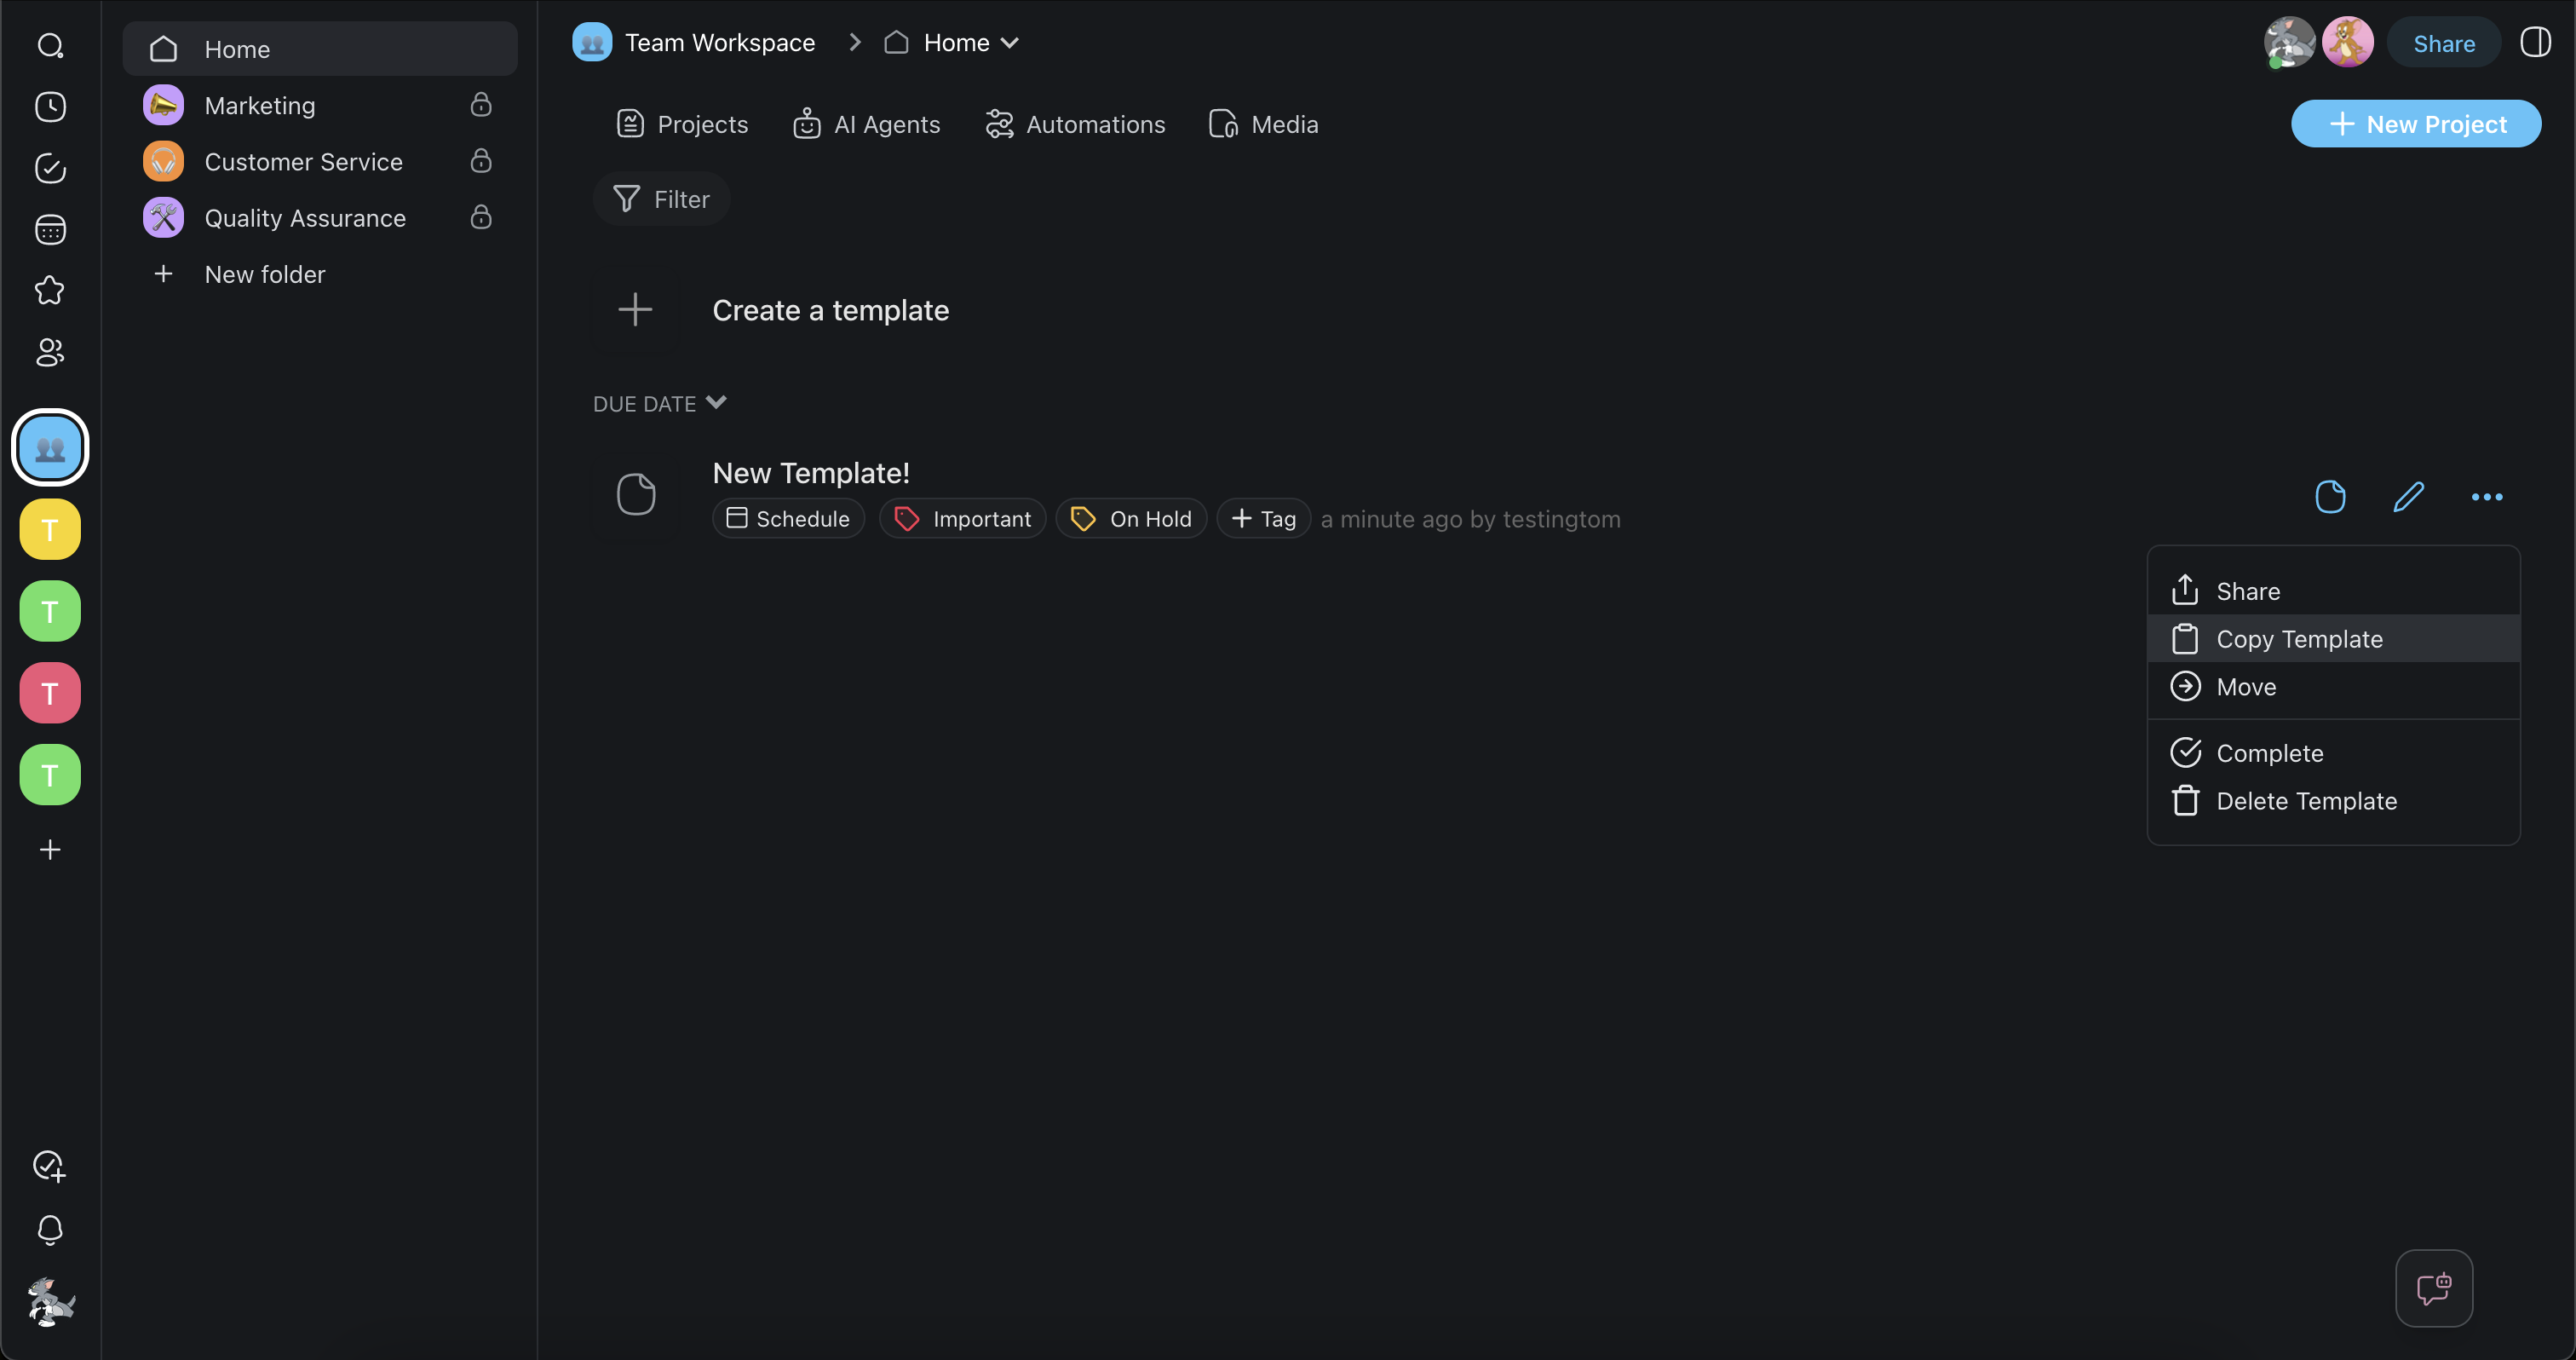Toggle the Marketing folder lock

pyautogui.click(x=481, y=105)
